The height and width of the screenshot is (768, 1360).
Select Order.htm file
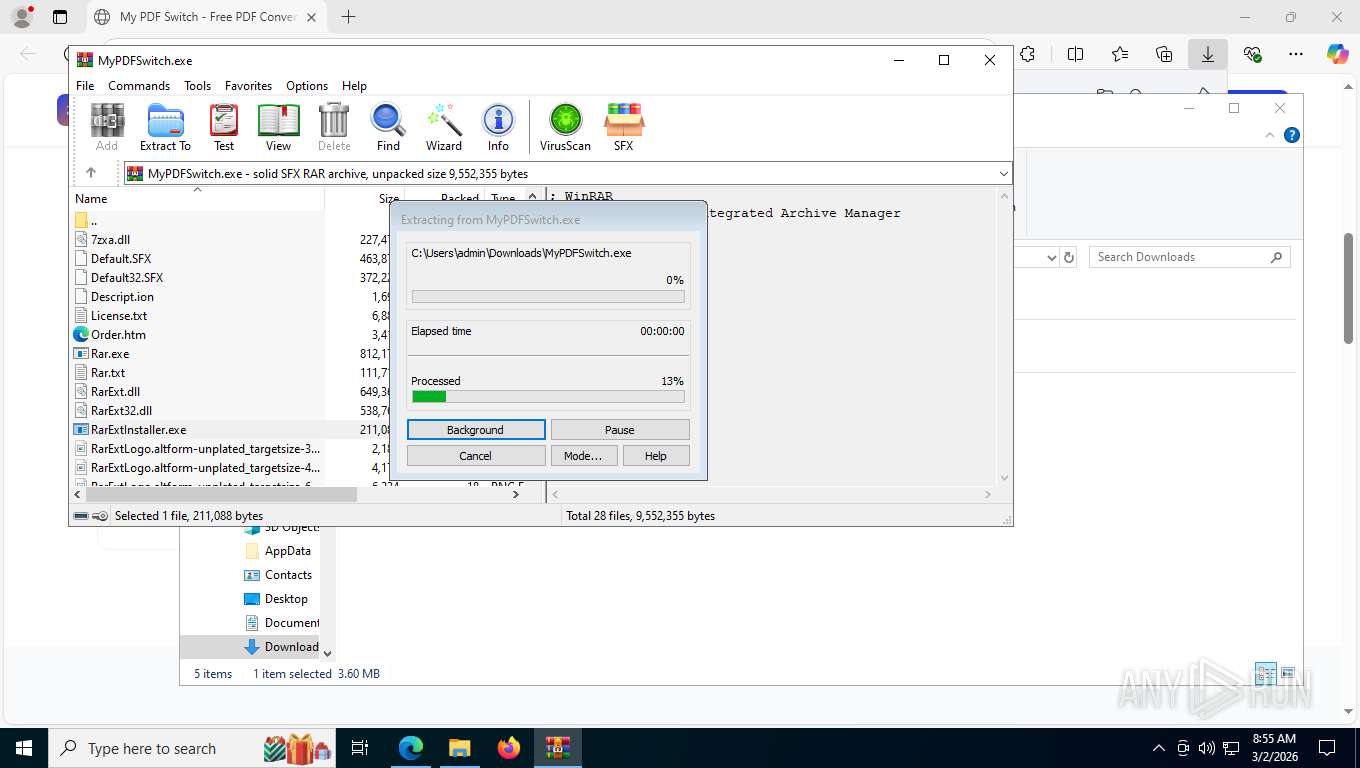(118, 334)
